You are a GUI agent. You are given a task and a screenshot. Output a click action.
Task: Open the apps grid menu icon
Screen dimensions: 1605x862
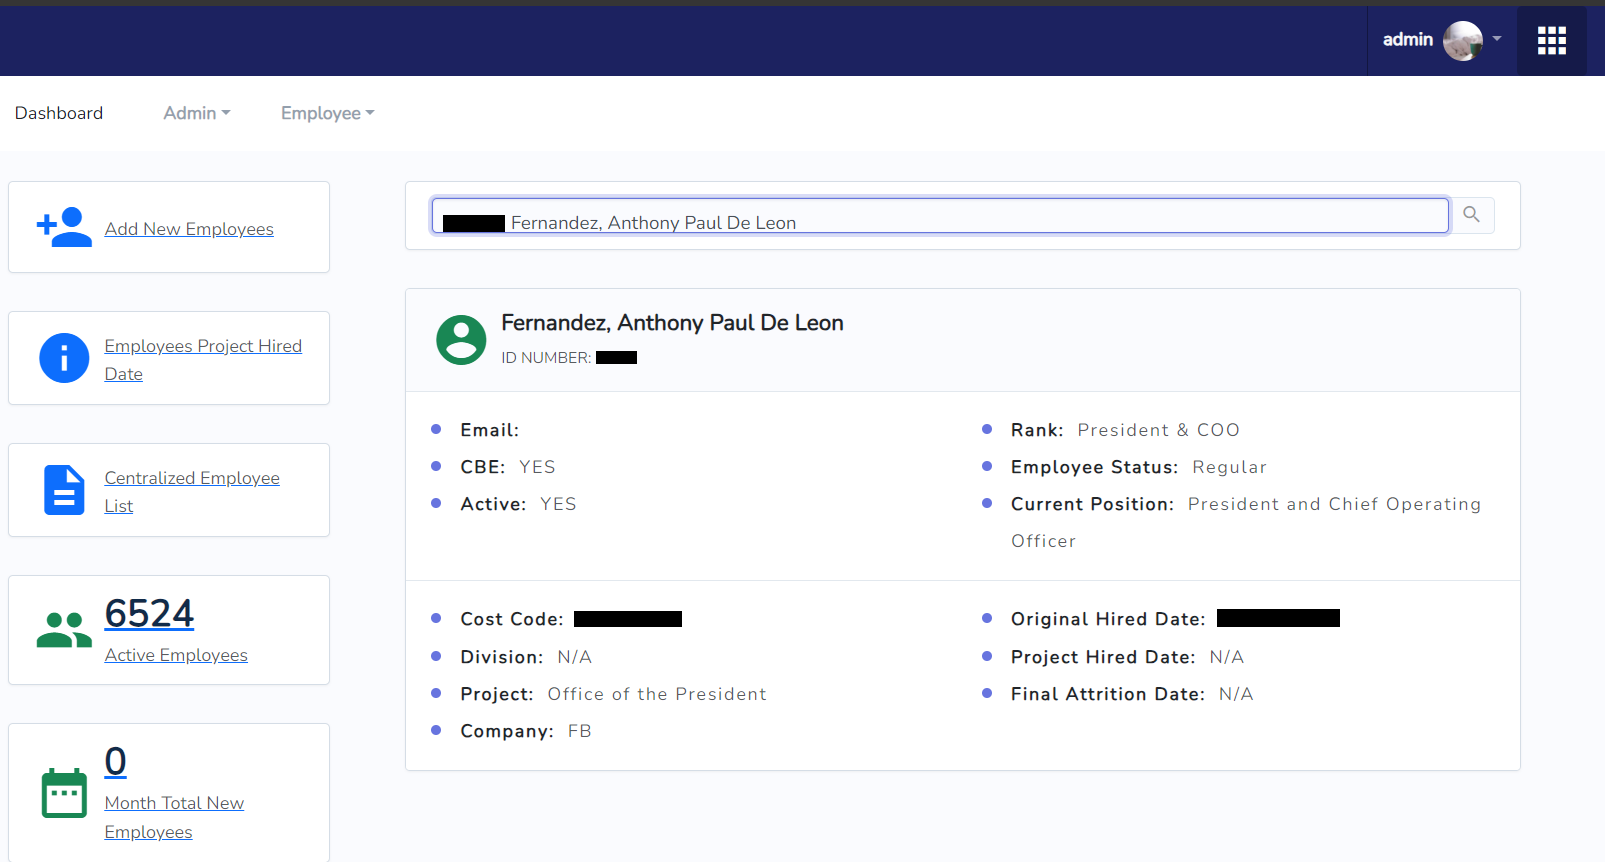point(1551,41)
